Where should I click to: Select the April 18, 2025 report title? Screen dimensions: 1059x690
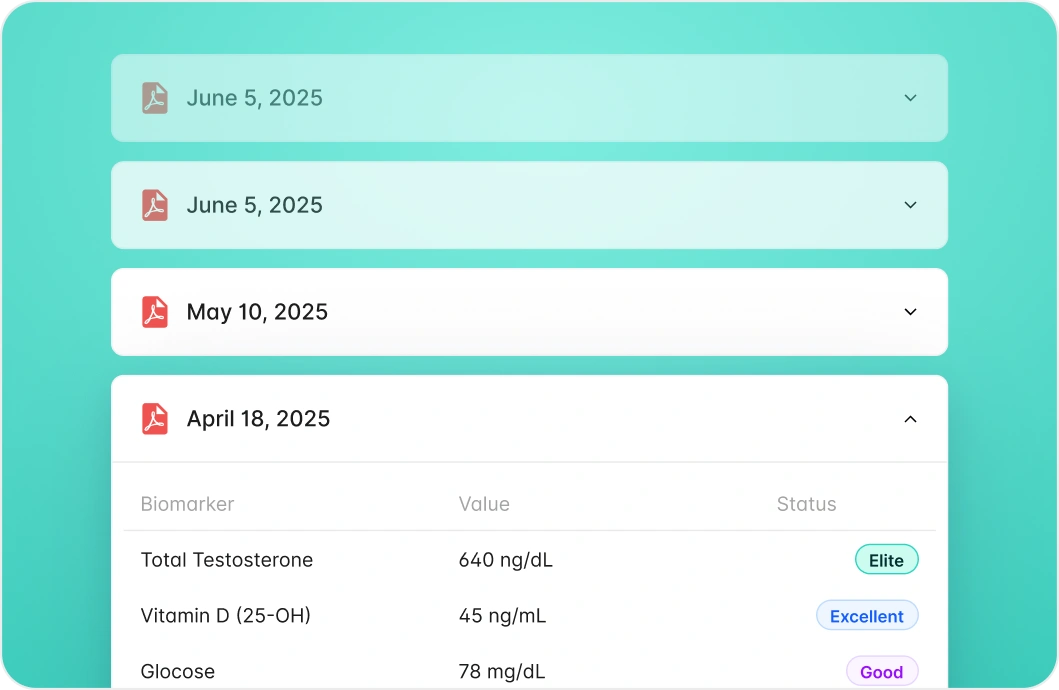tap(258, 419)
